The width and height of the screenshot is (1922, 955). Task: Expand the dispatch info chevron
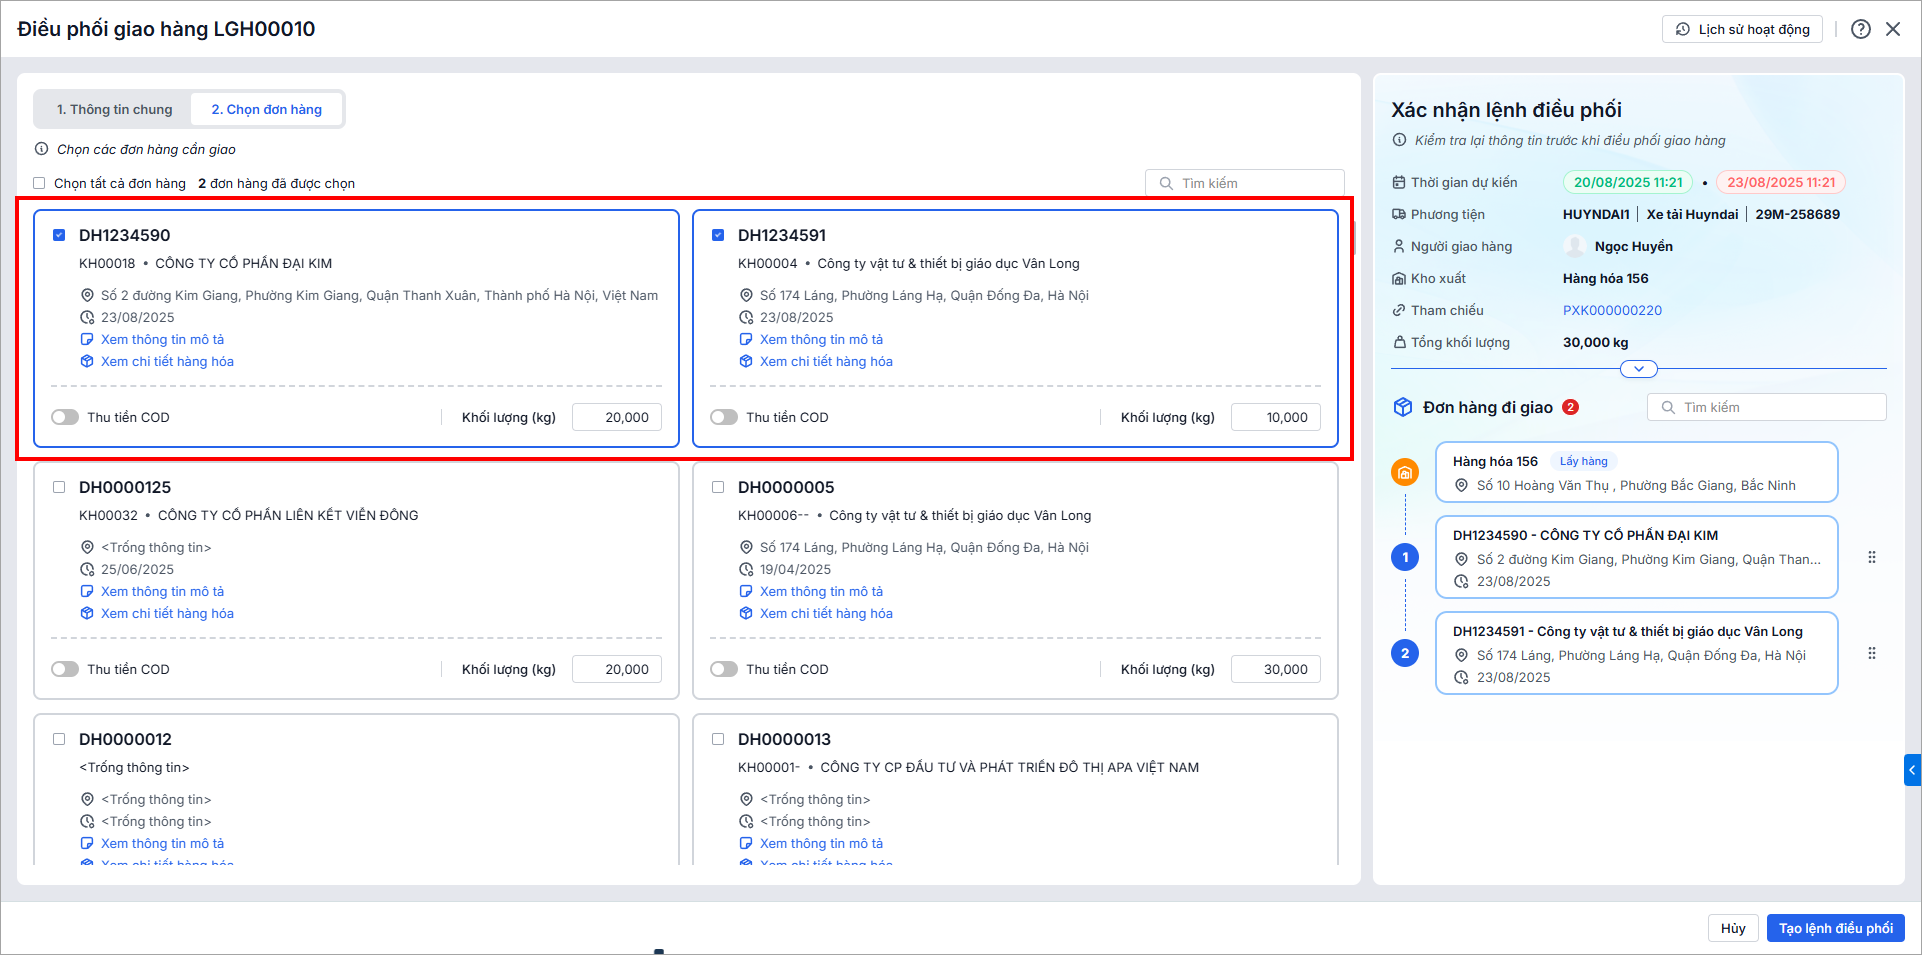point(1638,369)
